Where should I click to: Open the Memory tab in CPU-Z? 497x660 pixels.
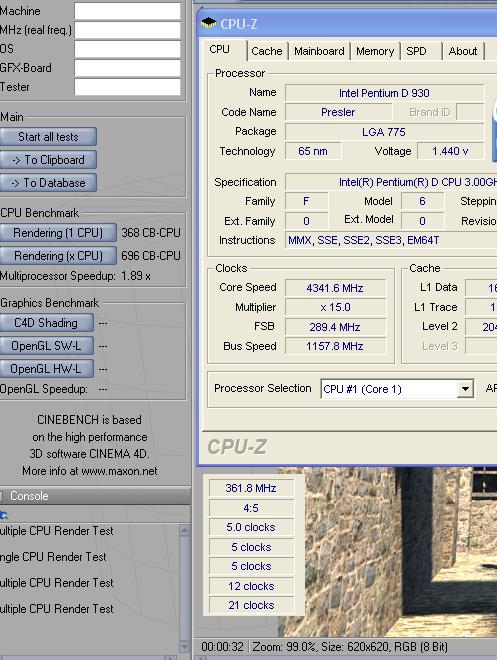pos(375,51)
